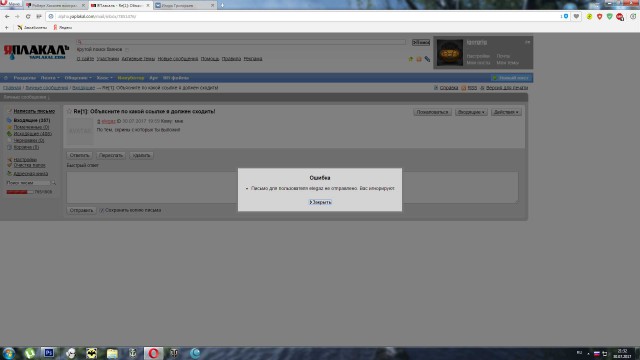Click the Поиск писем field

(28, 183)
